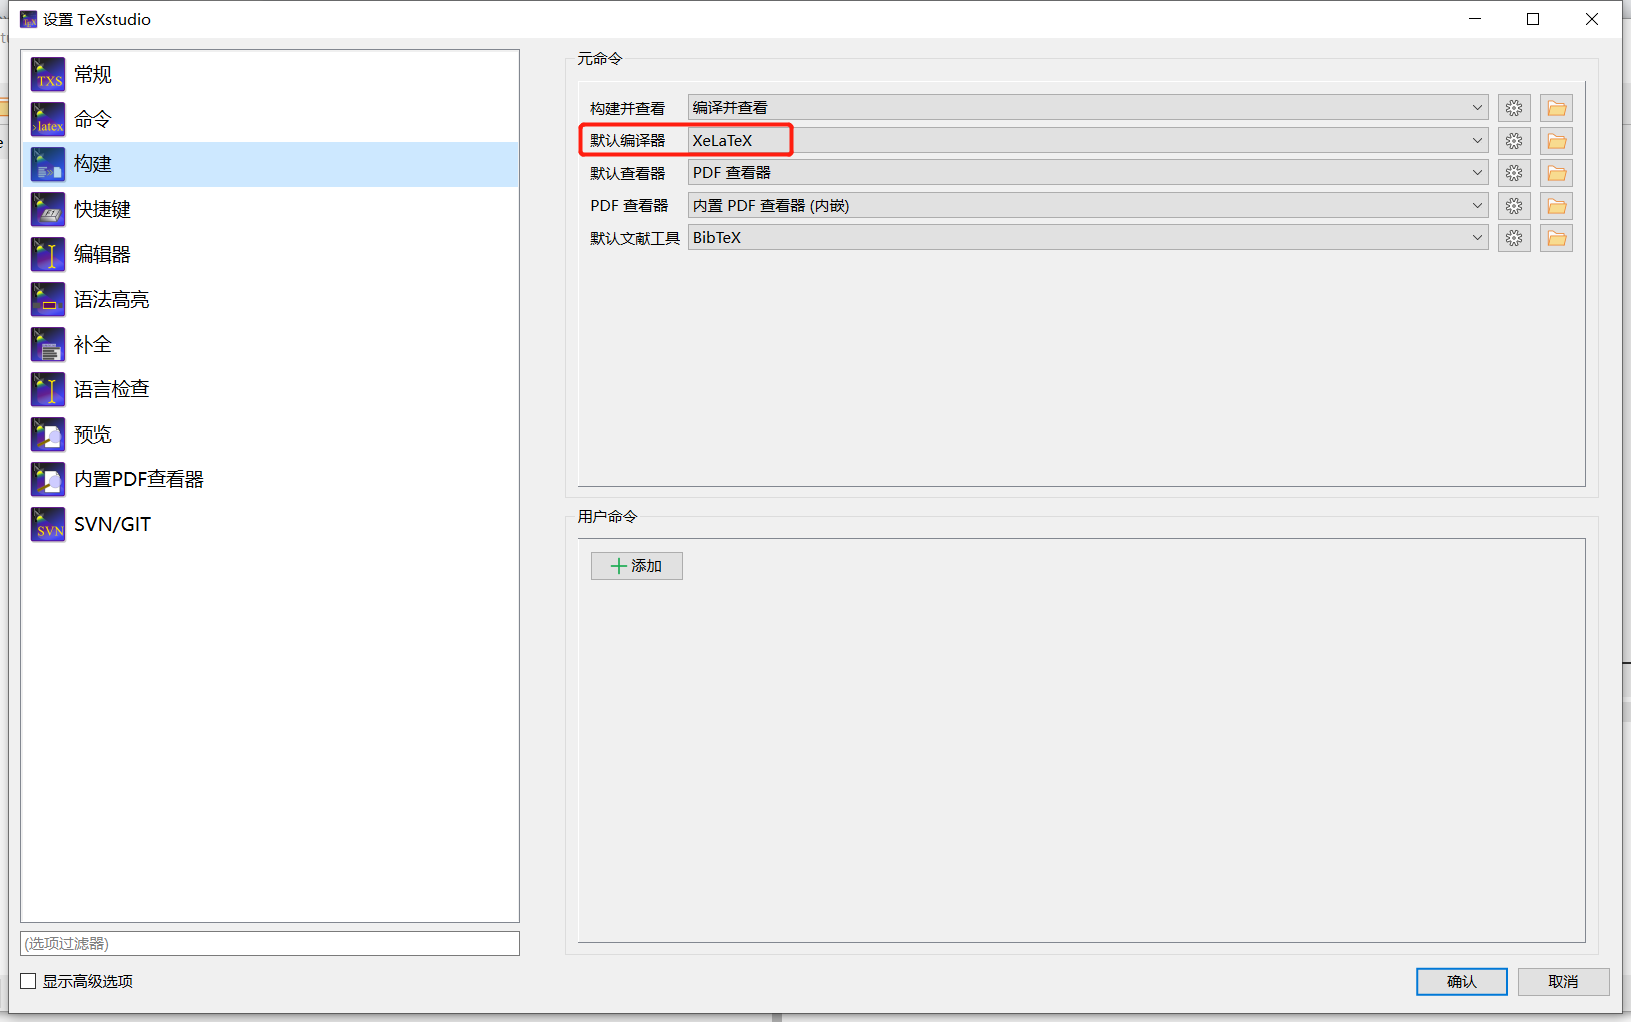Select the 预览 settings category label
Screen dimensions: 1631x1022
(93, 434)
